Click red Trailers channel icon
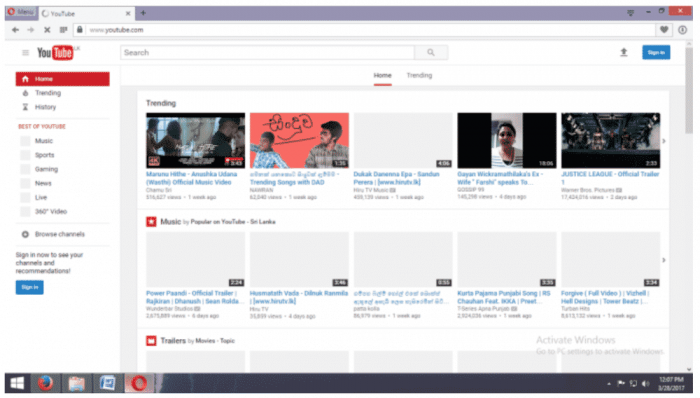Image resolution: width=700 pixels, height=398 pixels. pos(151,341)
